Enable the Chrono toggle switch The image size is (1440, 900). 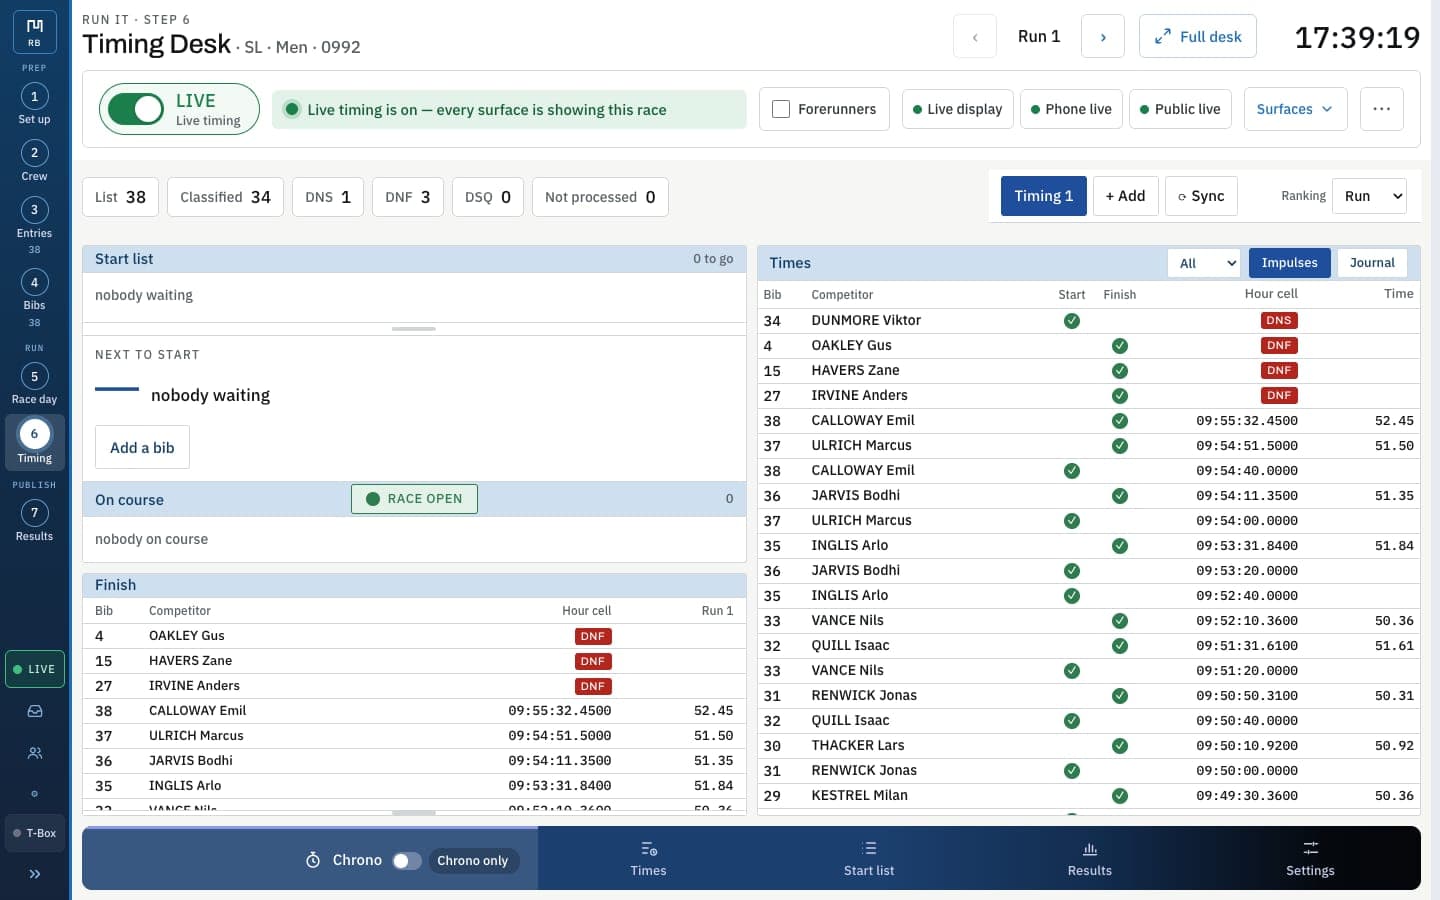tap(406, 861)
